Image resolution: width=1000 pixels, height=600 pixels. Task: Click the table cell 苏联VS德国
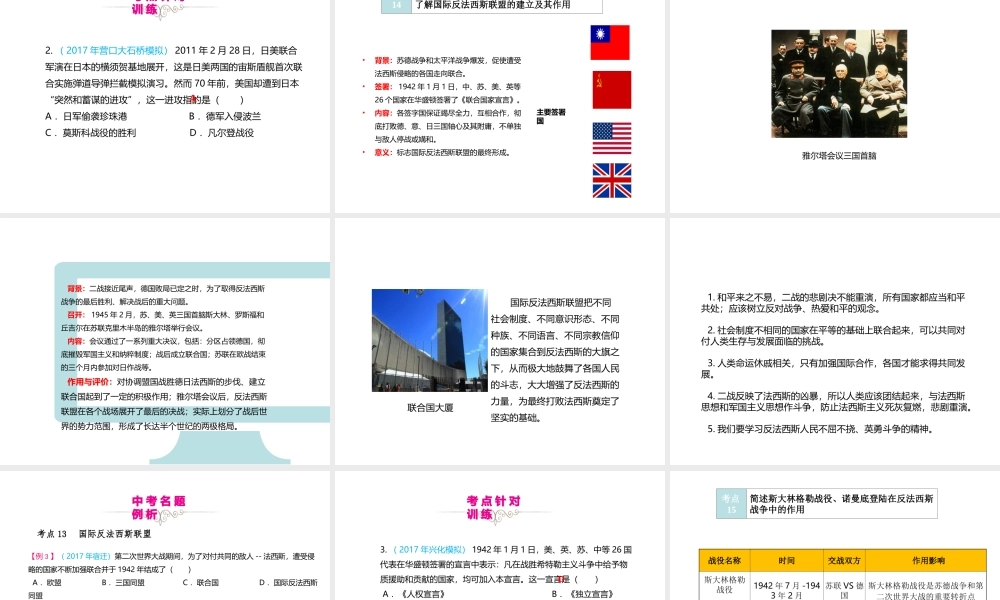[x=844, y=590]
